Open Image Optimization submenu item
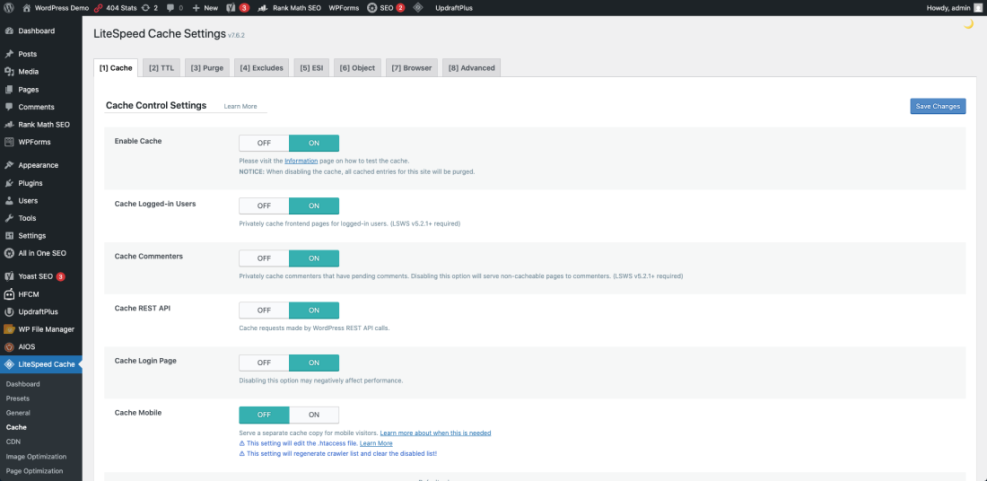The width and height of the screenshot is (987, 481). (36, 456)
